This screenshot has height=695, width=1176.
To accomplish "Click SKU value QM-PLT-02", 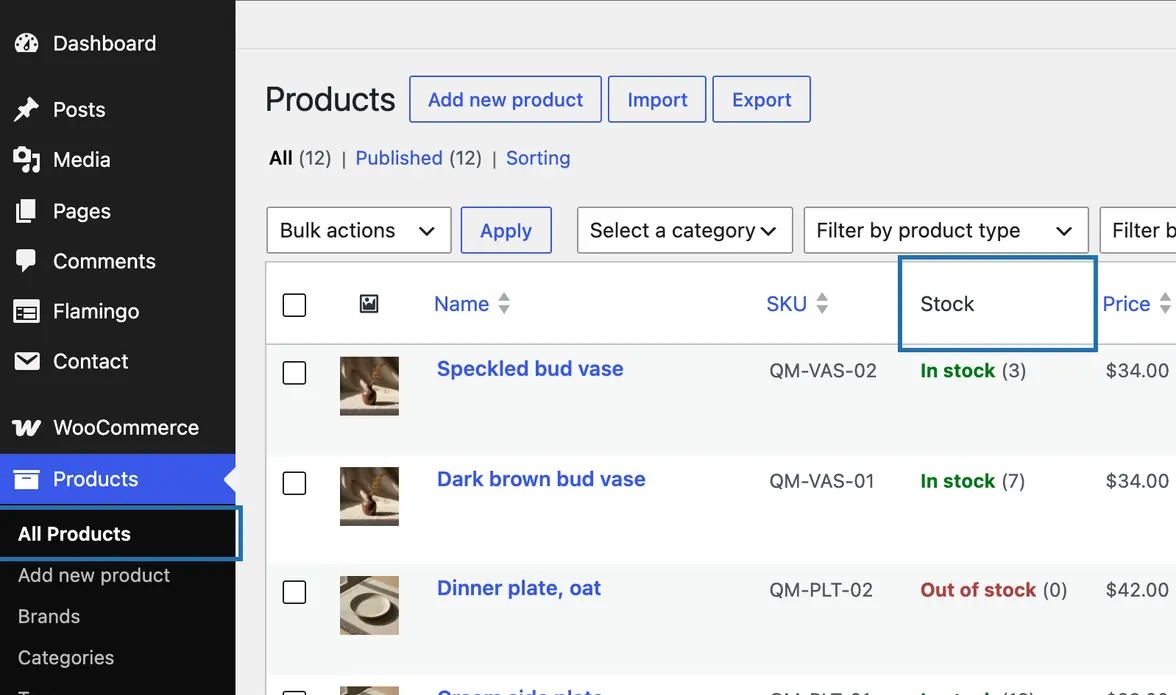I will click(x=821, y=590).
